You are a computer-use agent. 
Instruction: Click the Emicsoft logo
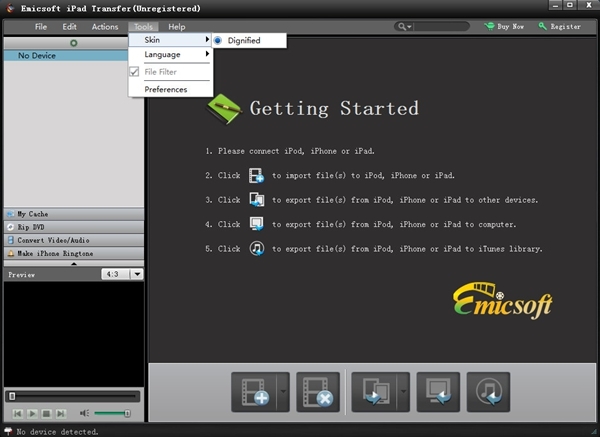coord(502,300)
